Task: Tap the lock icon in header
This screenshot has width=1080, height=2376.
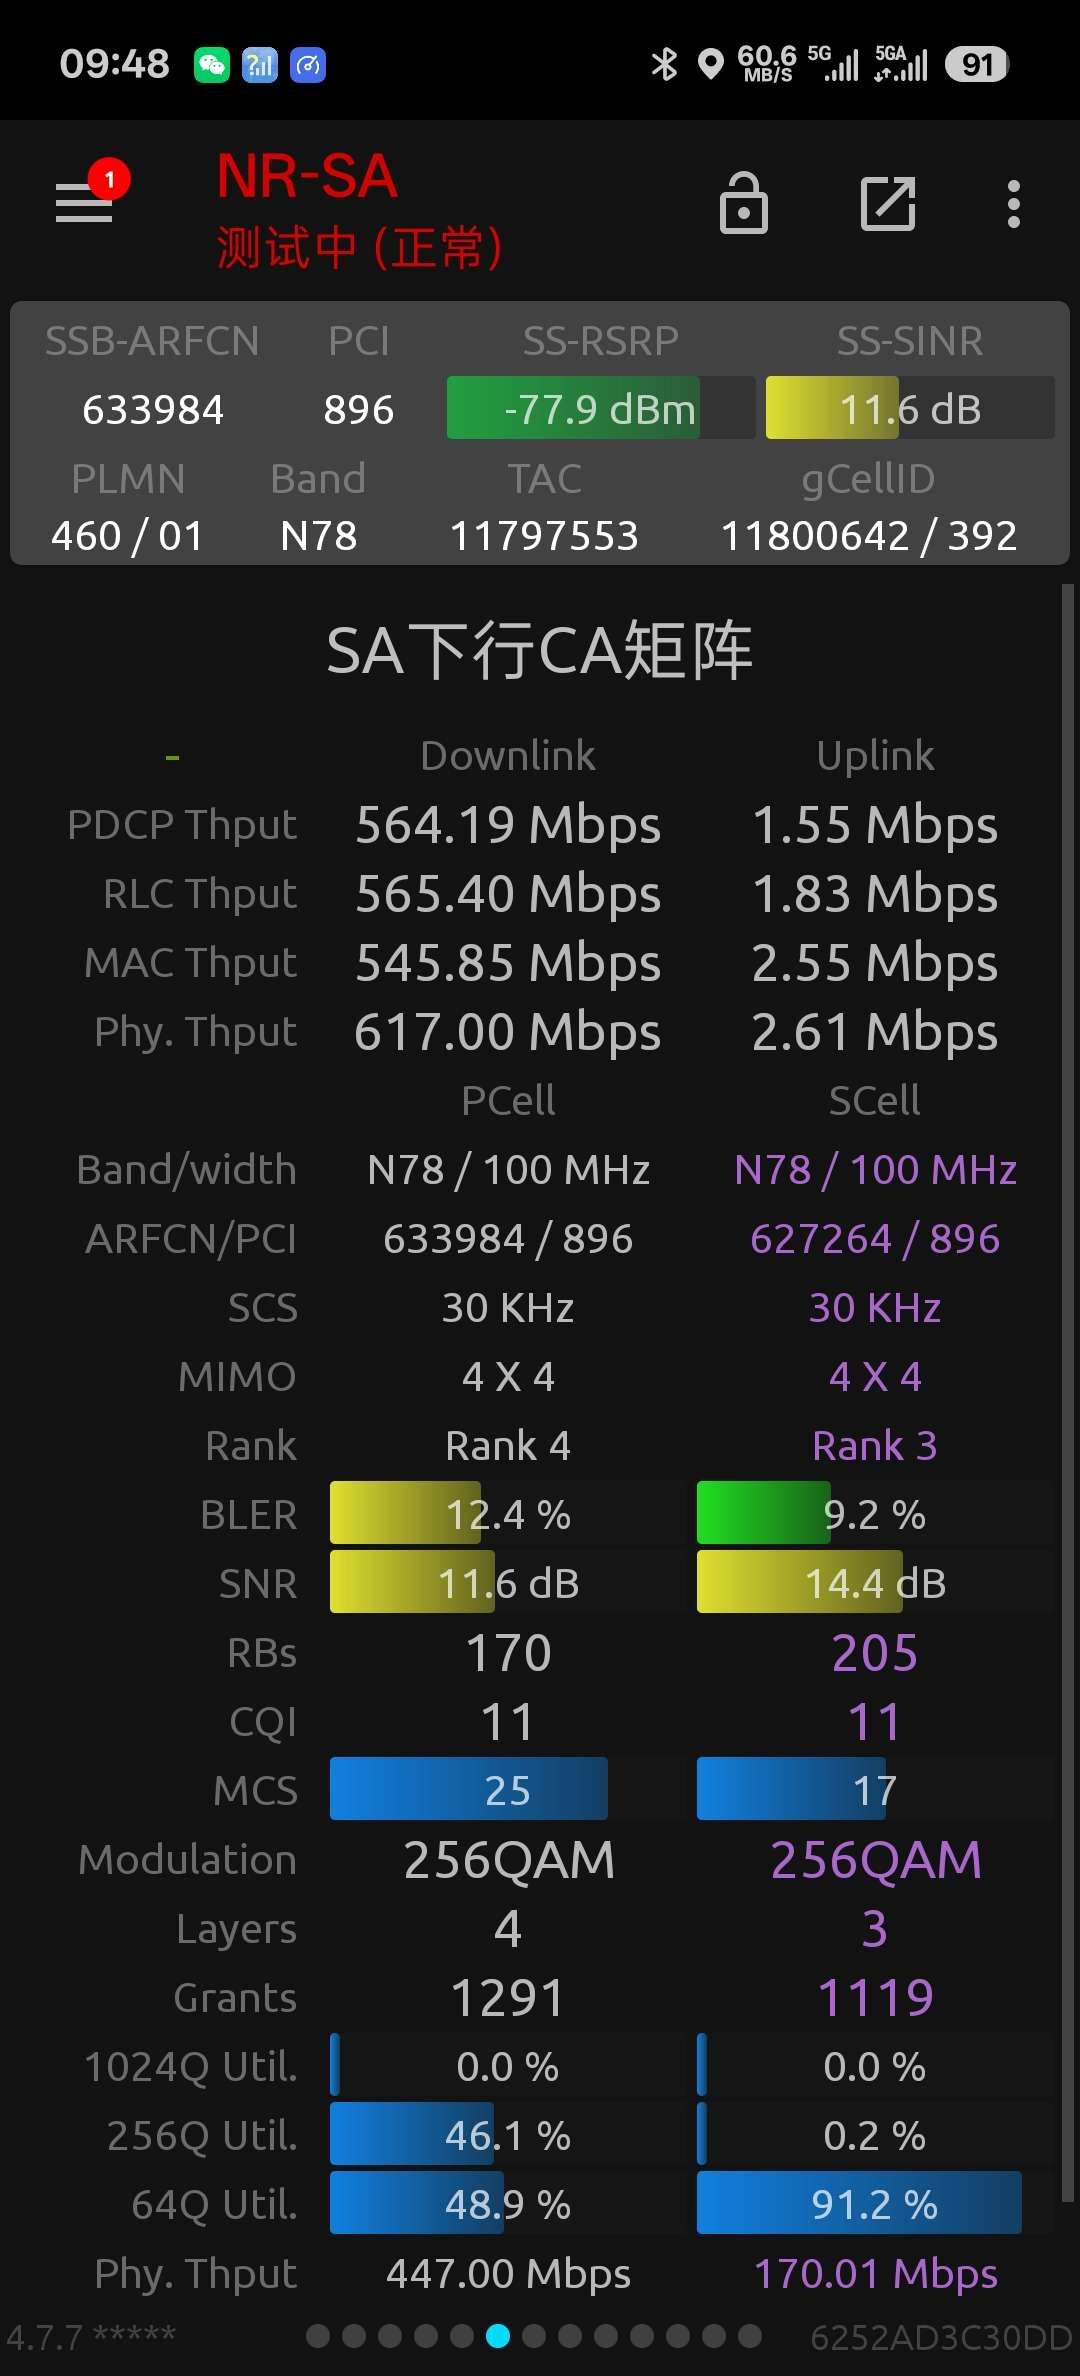Action: point(744,203)
